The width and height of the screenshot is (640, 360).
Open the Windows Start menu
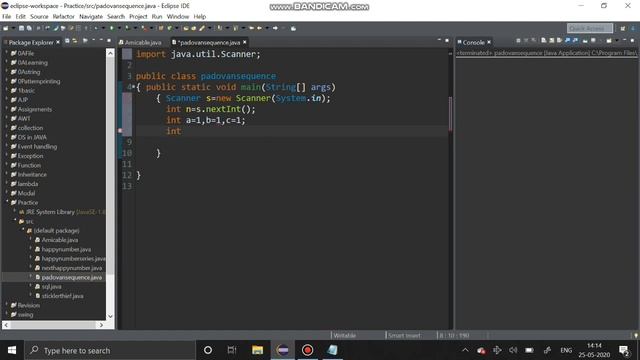tap(12, 350)
